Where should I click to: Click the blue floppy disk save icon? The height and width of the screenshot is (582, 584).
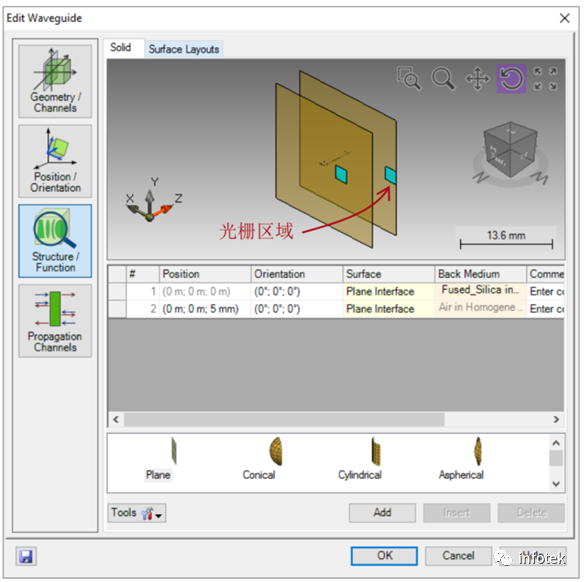pyautogui.click(x=26, y=556)
